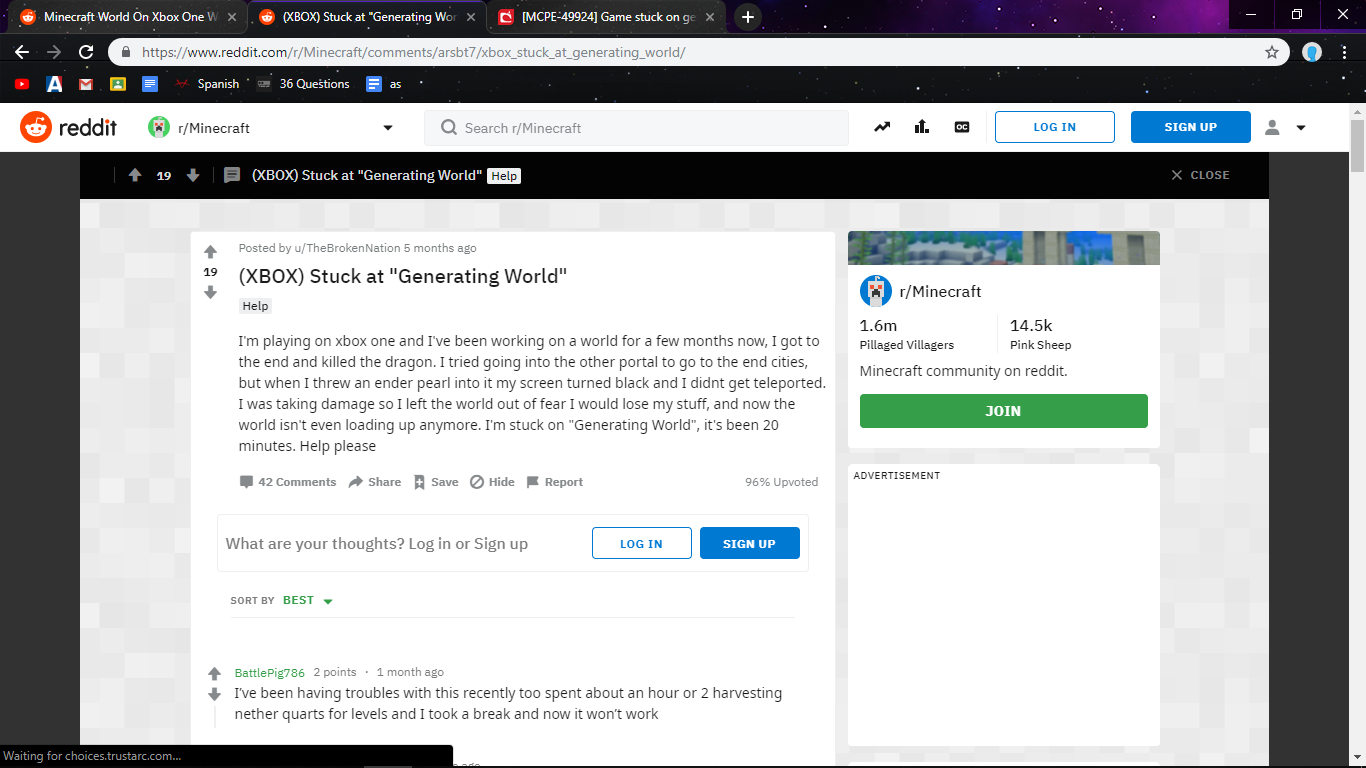Image resolution: width=1366 pixels, height=768 pixels.
Task: Share the post
Action: [x=375, y=482]
